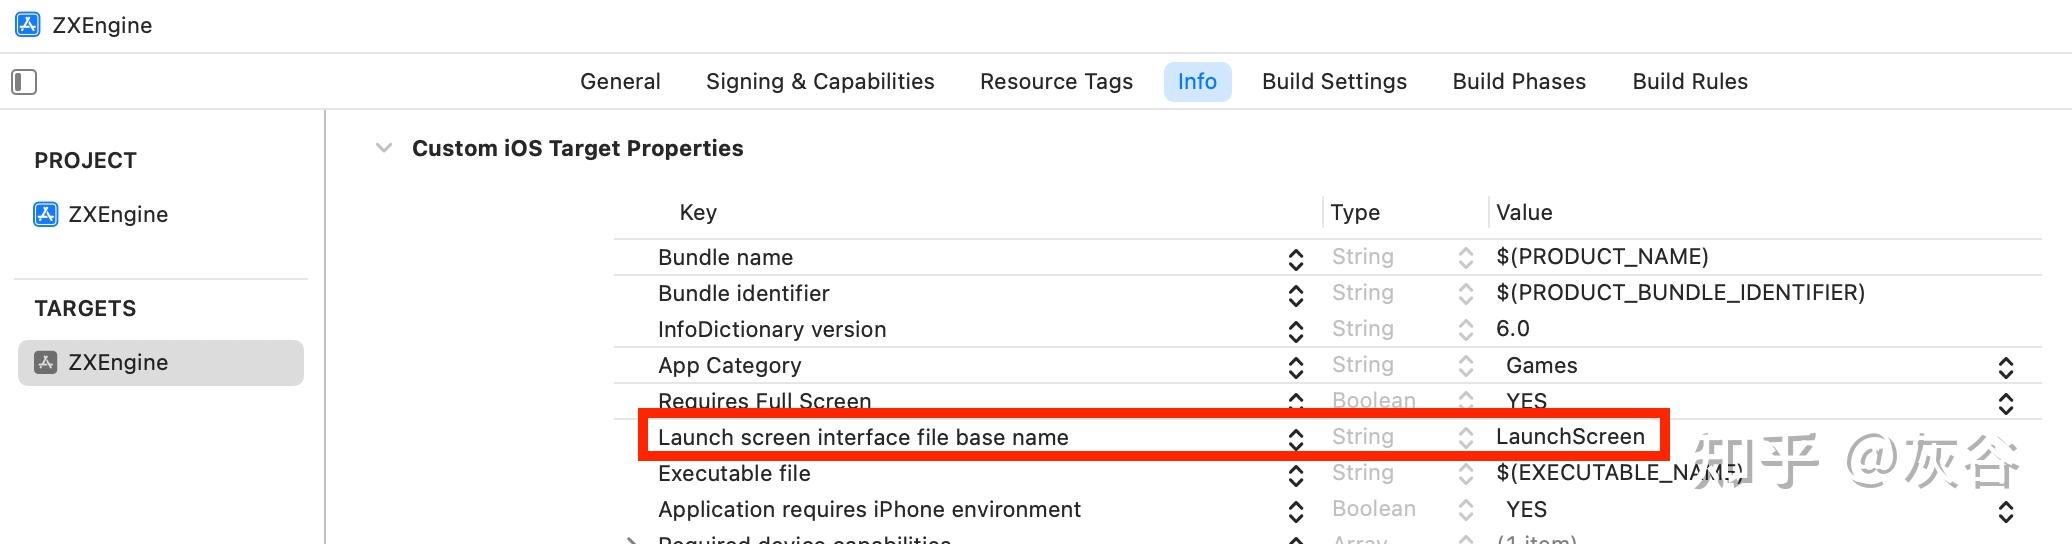The image size is (2072, 544).
Task: Select the Launch screen interface file base name row
Action: 863,438
